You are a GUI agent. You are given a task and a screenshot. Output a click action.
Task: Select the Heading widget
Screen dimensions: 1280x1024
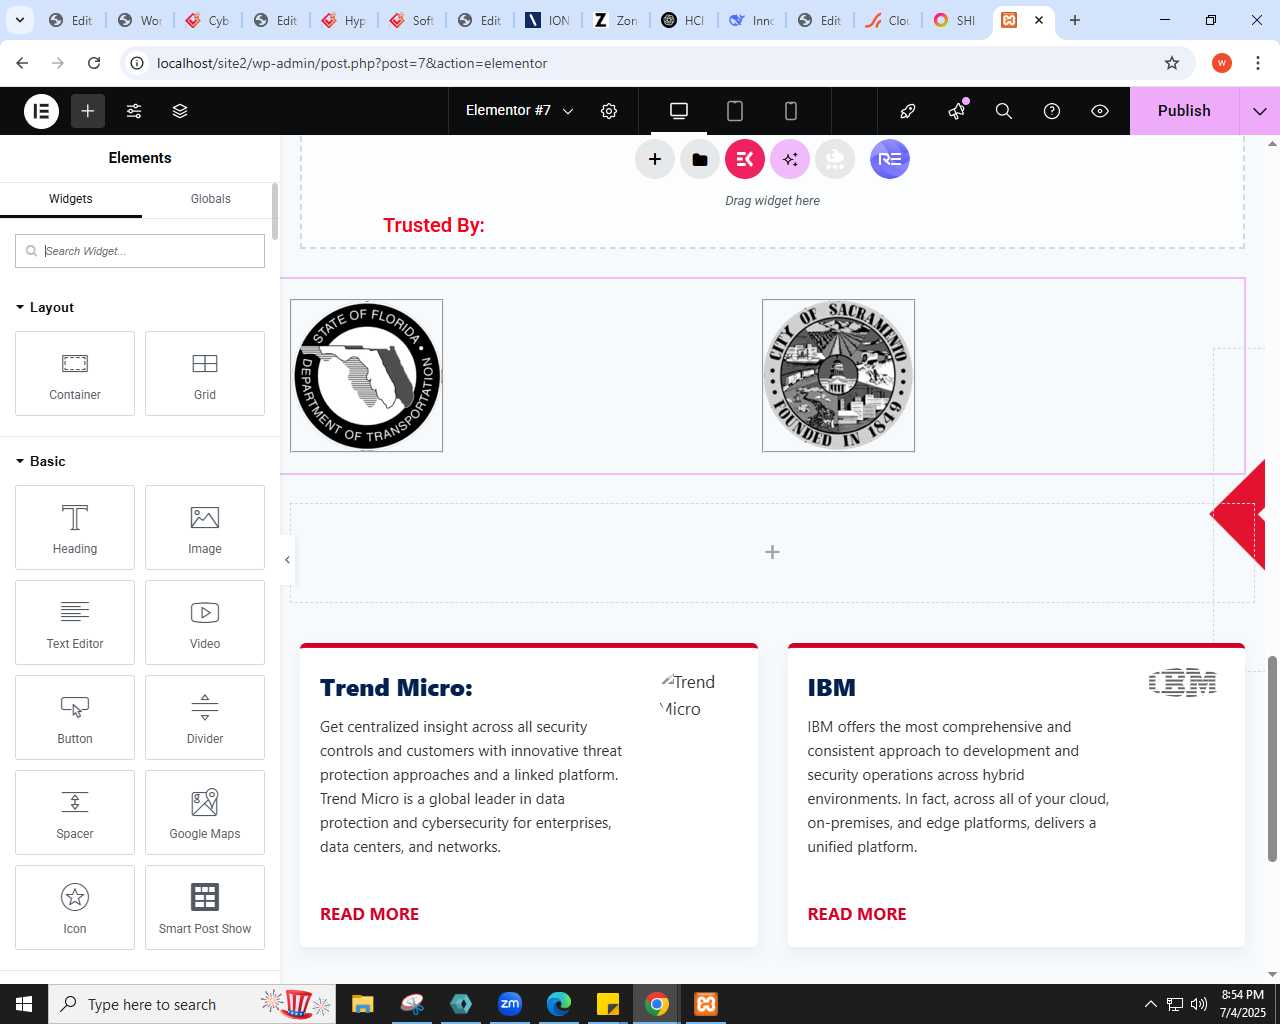[75, 528]
